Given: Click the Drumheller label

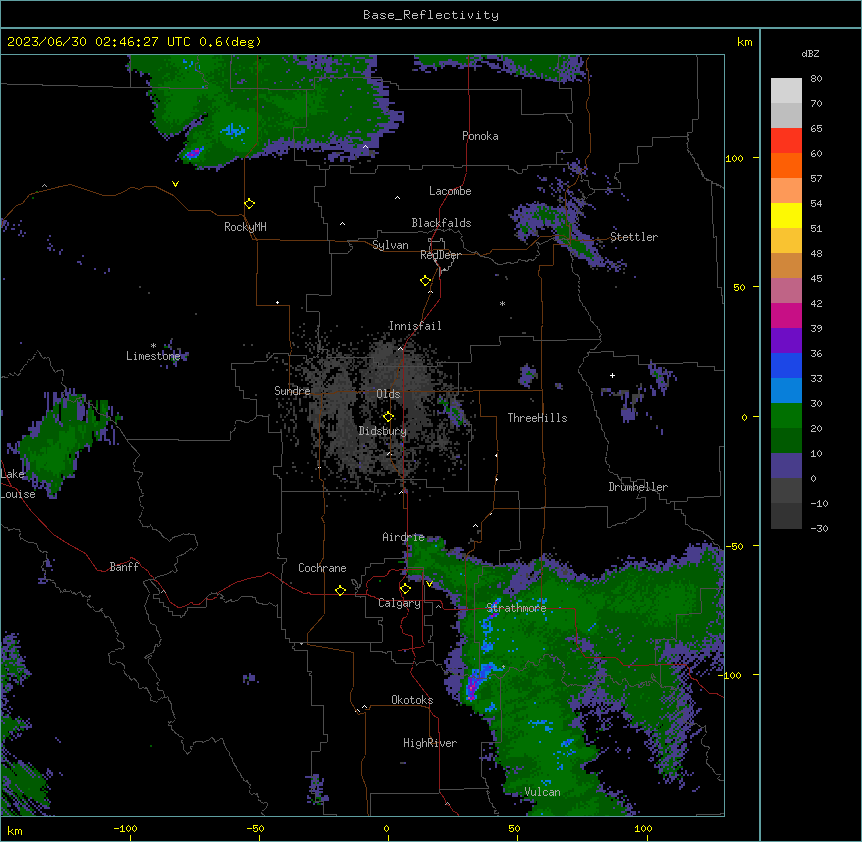Looking at the screenshot, I should 638,487.
